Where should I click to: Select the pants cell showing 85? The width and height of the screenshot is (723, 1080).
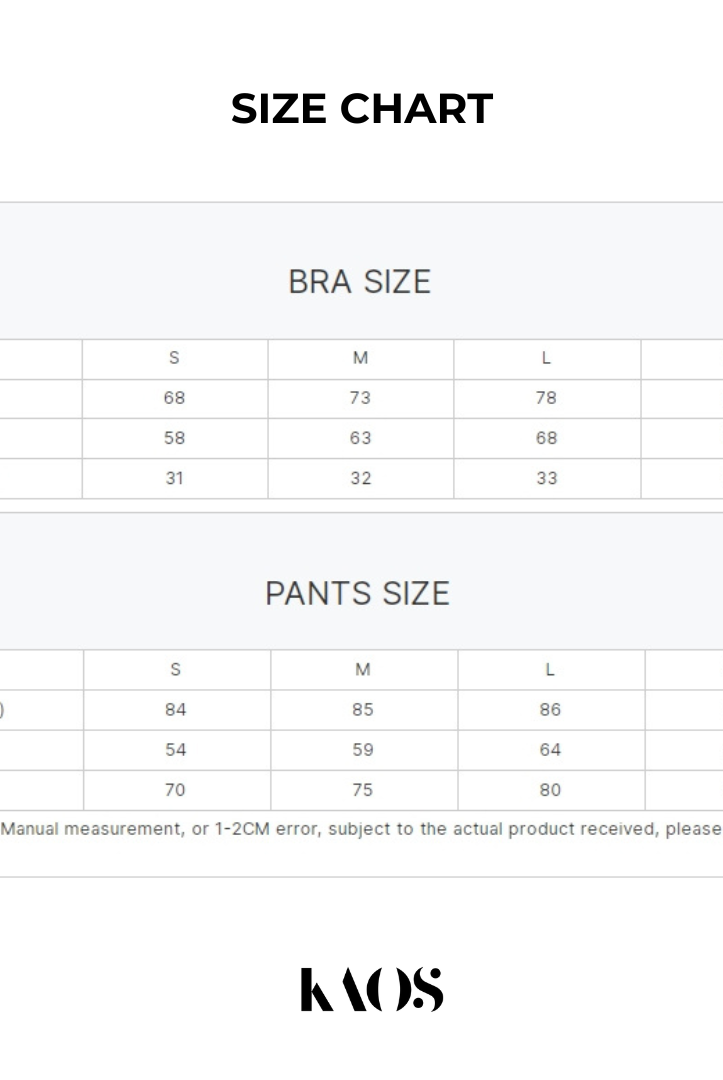(x=363, y=710)
